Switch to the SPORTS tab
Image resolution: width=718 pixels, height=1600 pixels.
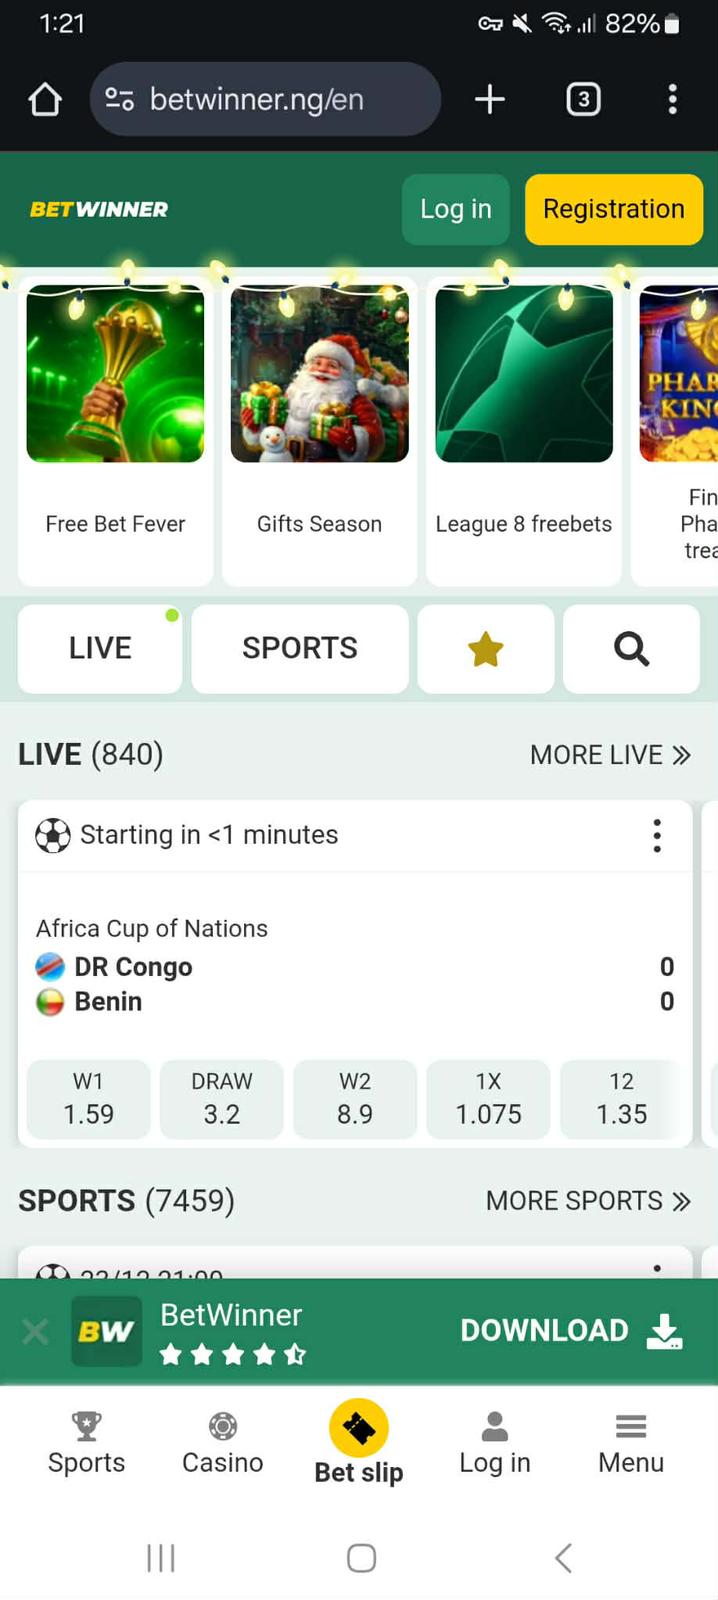299,648
